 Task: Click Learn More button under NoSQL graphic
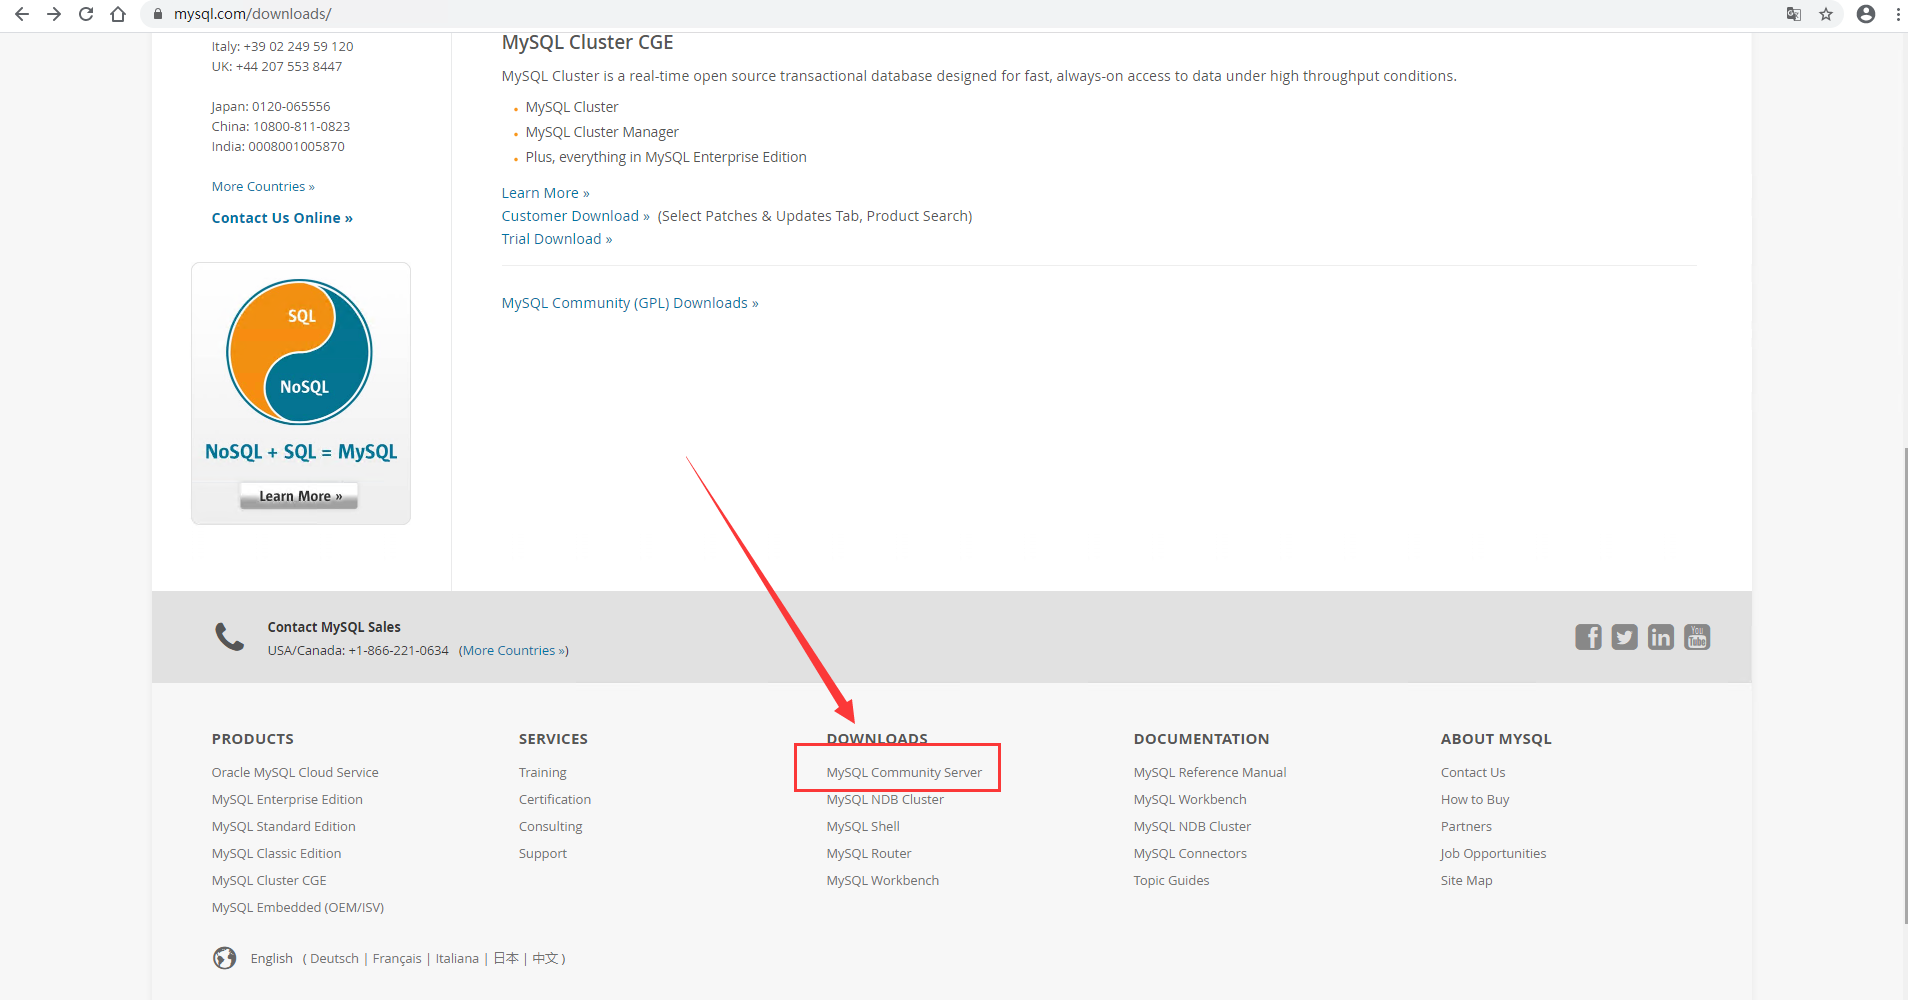click(299, 496)
